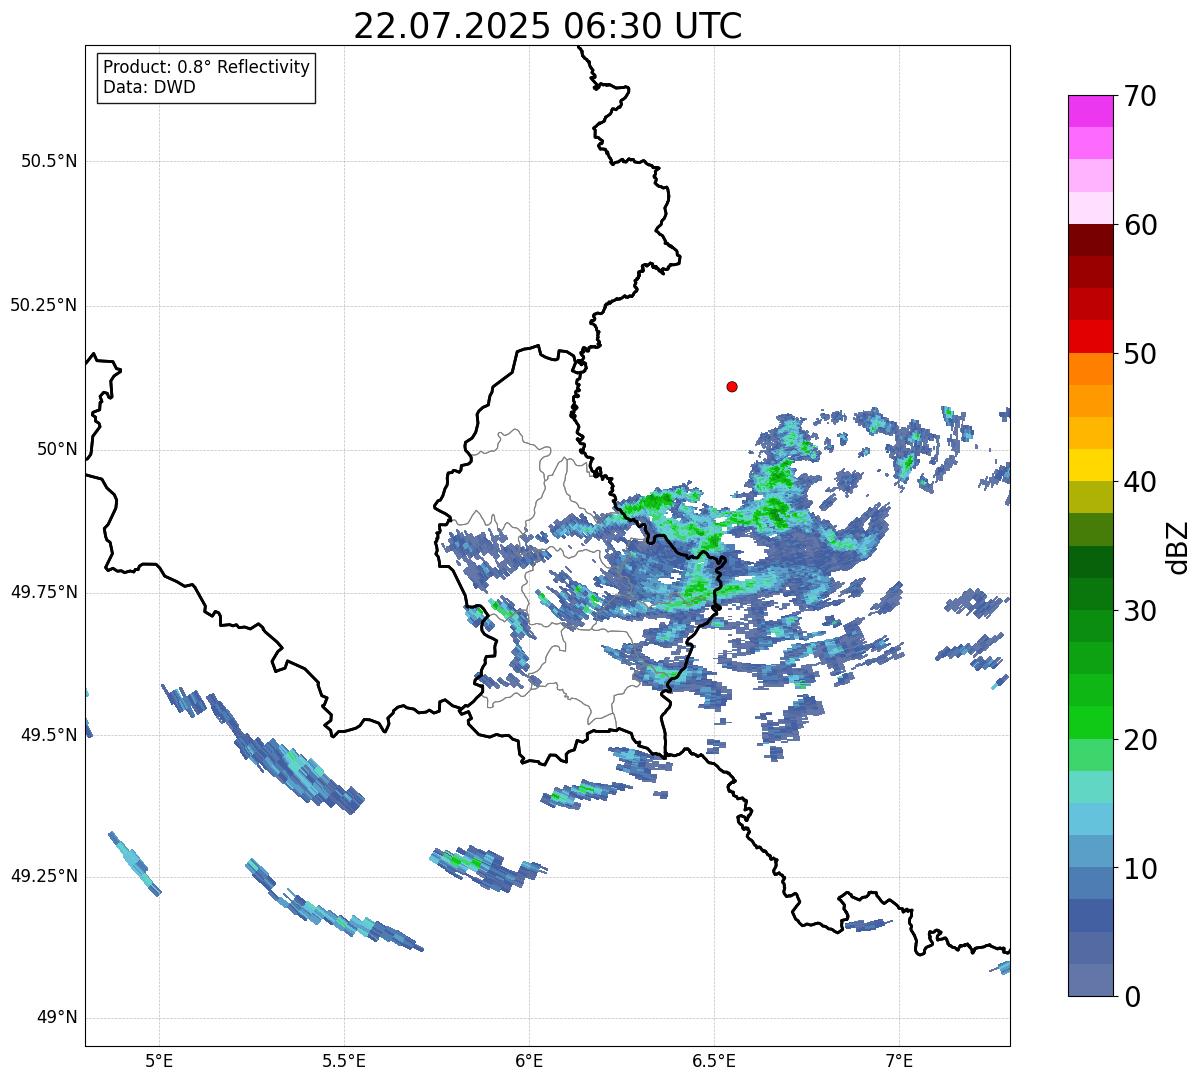The height and width of the screenshot is (1081, 1202).
Task: Click the 6.5°E longitude label
Action: click(714, 1060)
